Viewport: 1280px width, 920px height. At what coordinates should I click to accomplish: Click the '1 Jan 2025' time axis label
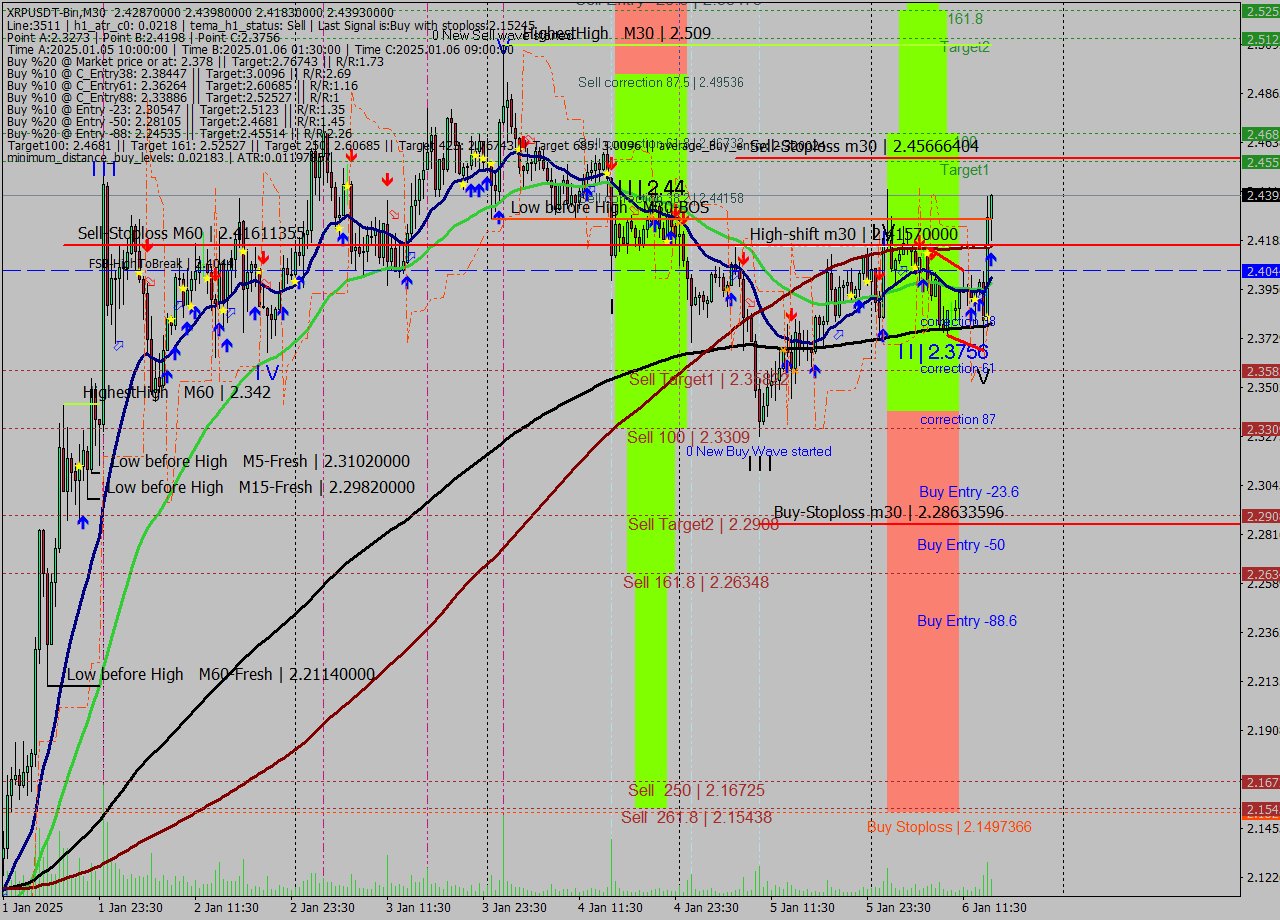pyautogui.click(x=34, y=908)
